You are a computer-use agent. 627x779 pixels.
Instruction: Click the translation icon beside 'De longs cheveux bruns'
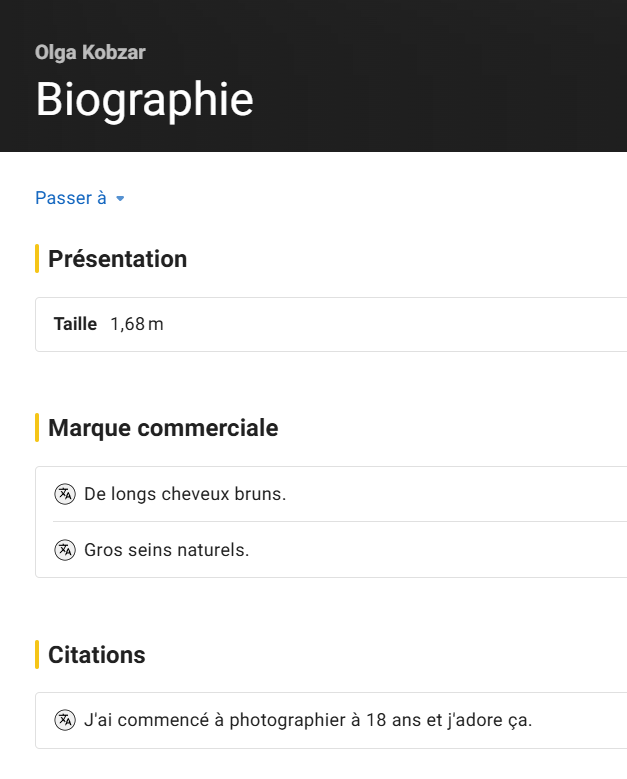pos(65,494)
